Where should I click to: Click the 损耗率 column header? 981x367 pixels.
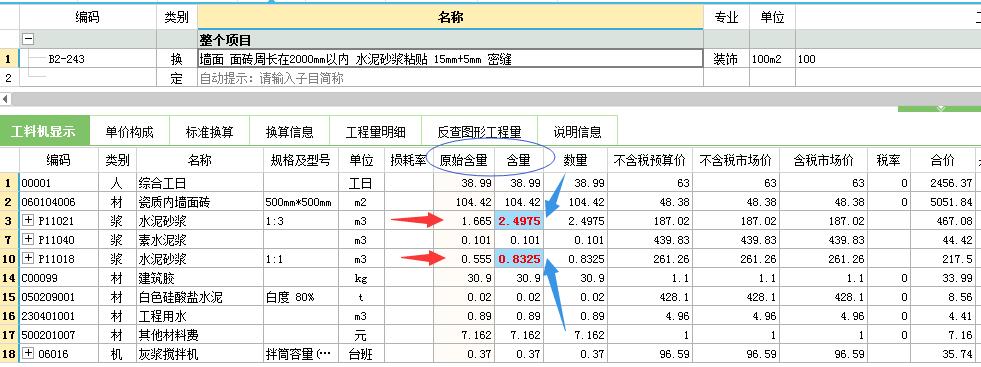409,161
